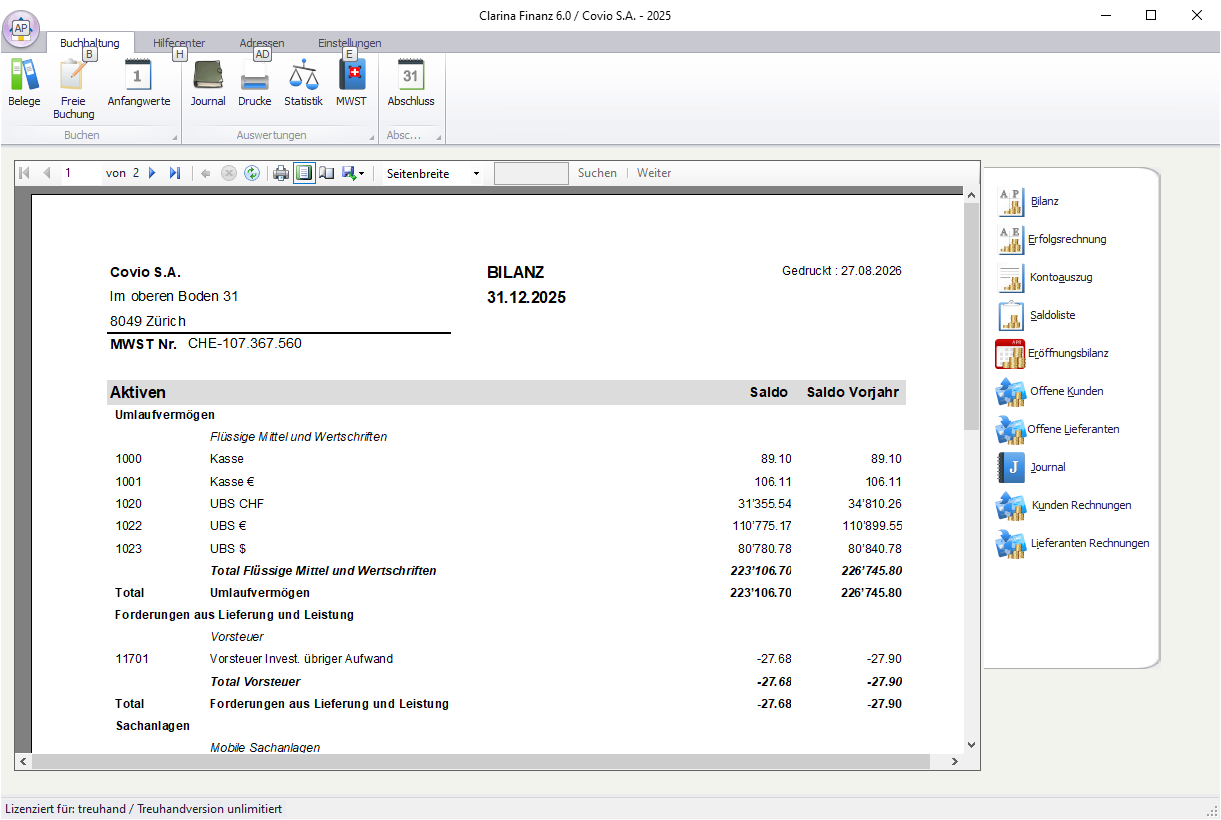Expand the Abschluss group dialog launcher

tap(438, 136)
